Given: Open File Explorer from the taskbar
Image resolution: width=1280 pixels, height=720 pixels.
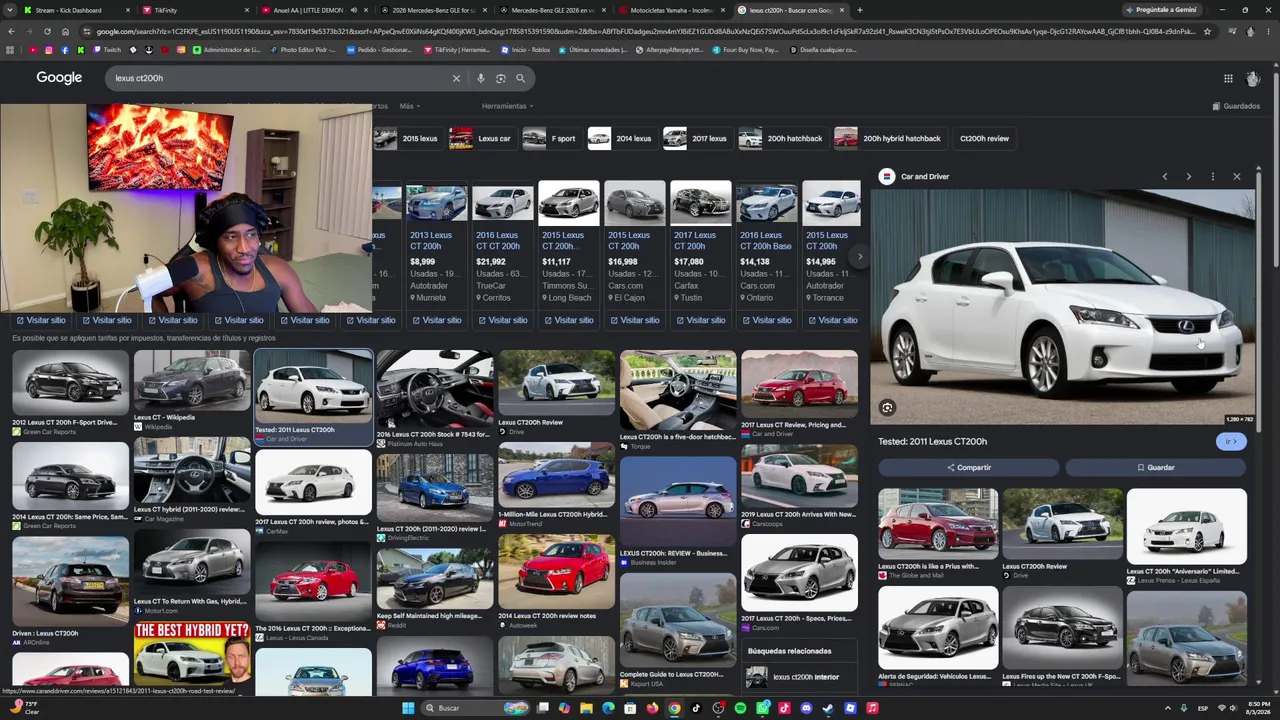Looking at the screenshot, I should (x=586, y=708).
